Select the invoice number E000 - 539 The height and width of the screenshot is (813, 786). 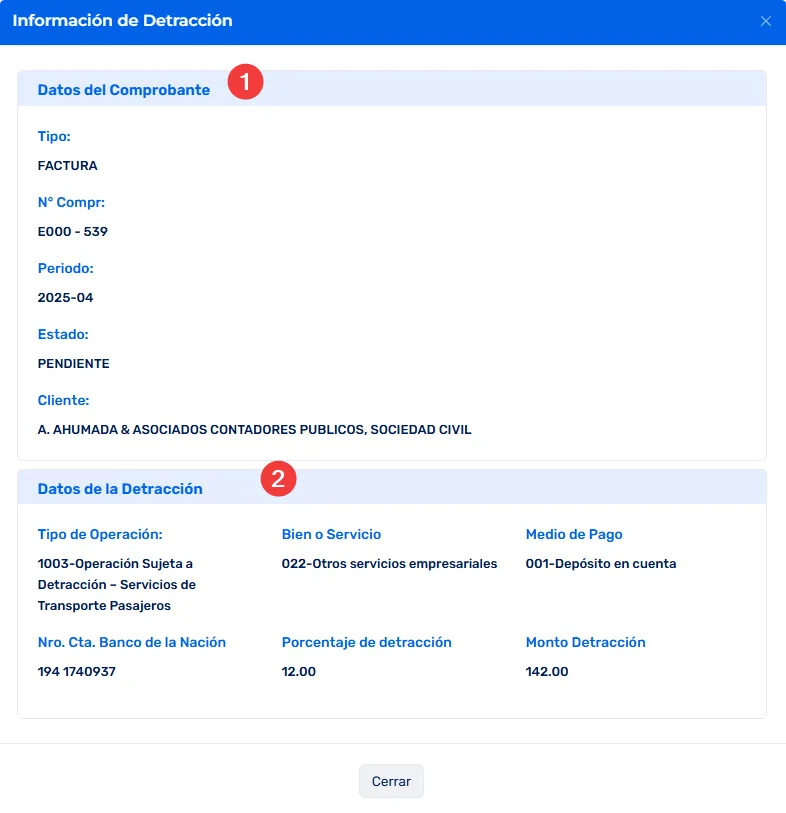pos(72,231)
